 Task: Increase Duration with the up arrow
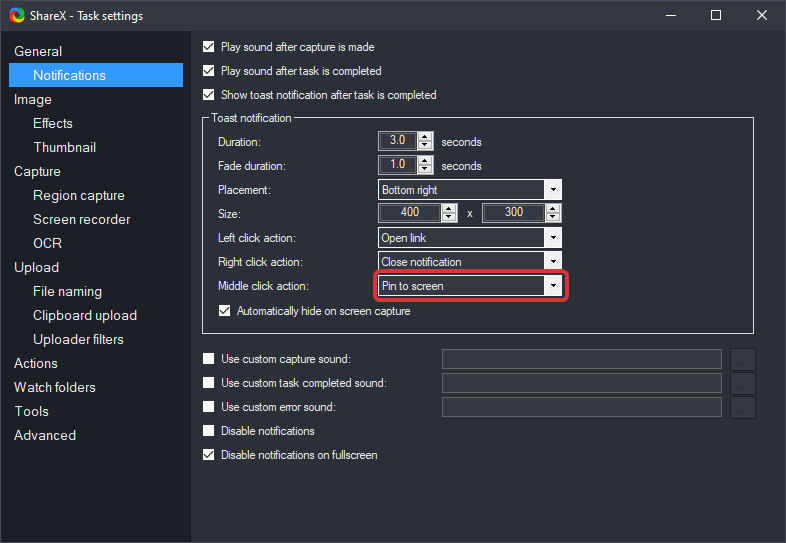click(x=425, y=136)
